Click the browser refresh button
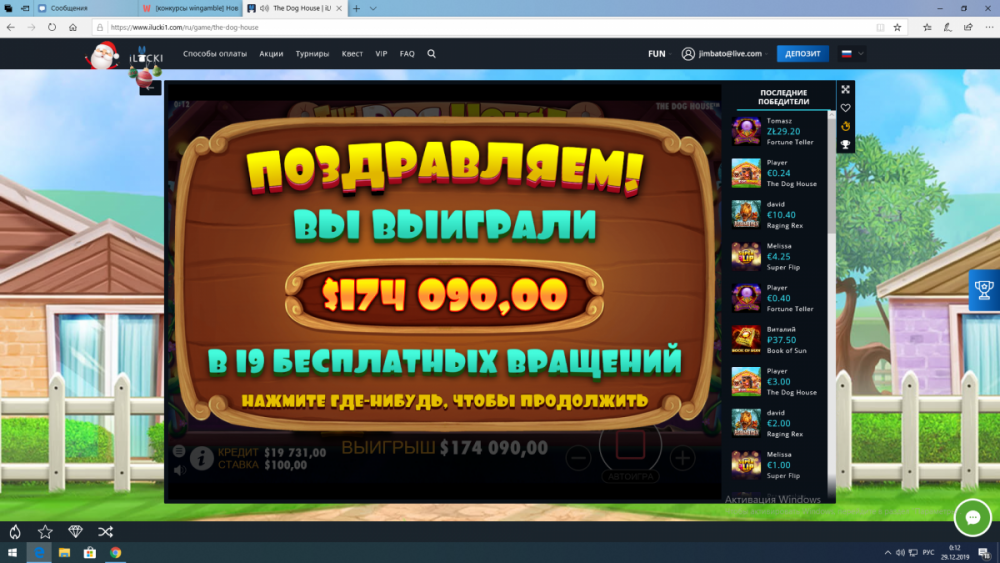 (52, 27)
